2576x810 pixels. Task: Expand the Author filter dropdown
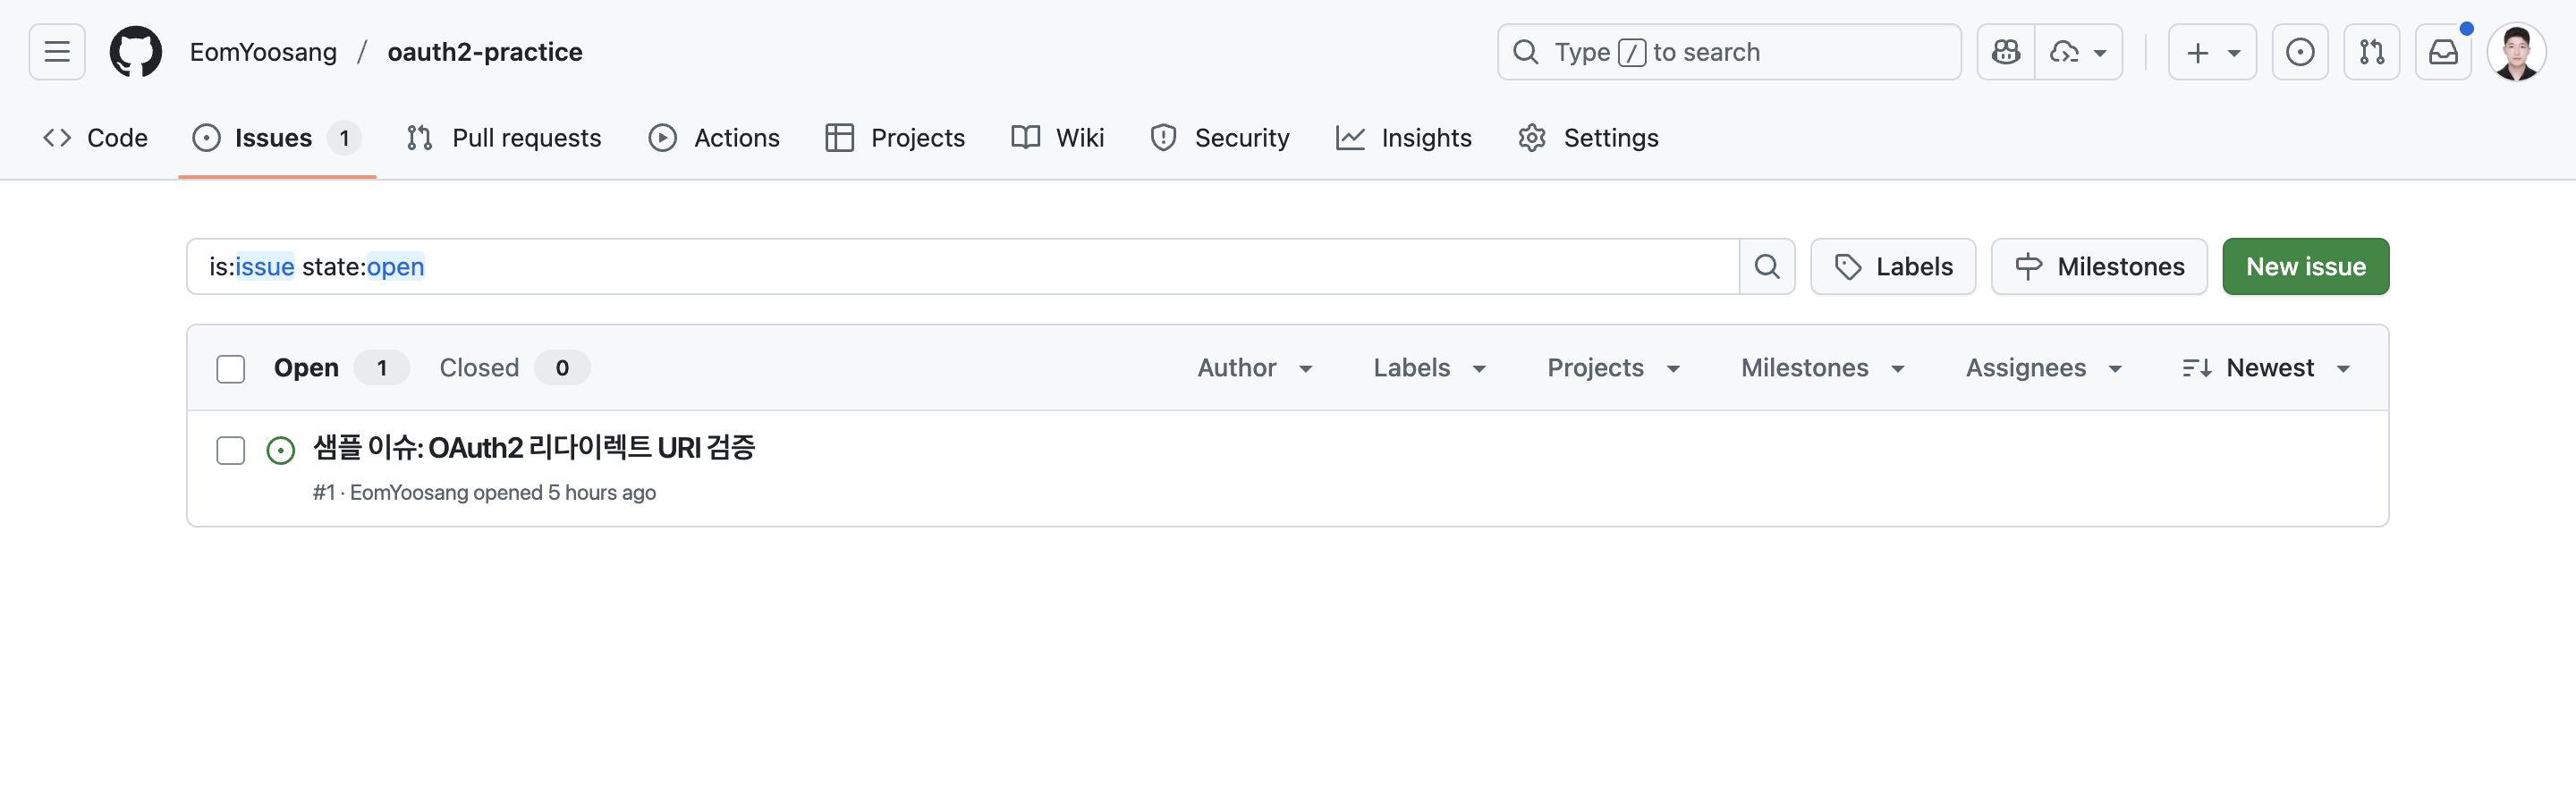click(x=1254, y=368)
